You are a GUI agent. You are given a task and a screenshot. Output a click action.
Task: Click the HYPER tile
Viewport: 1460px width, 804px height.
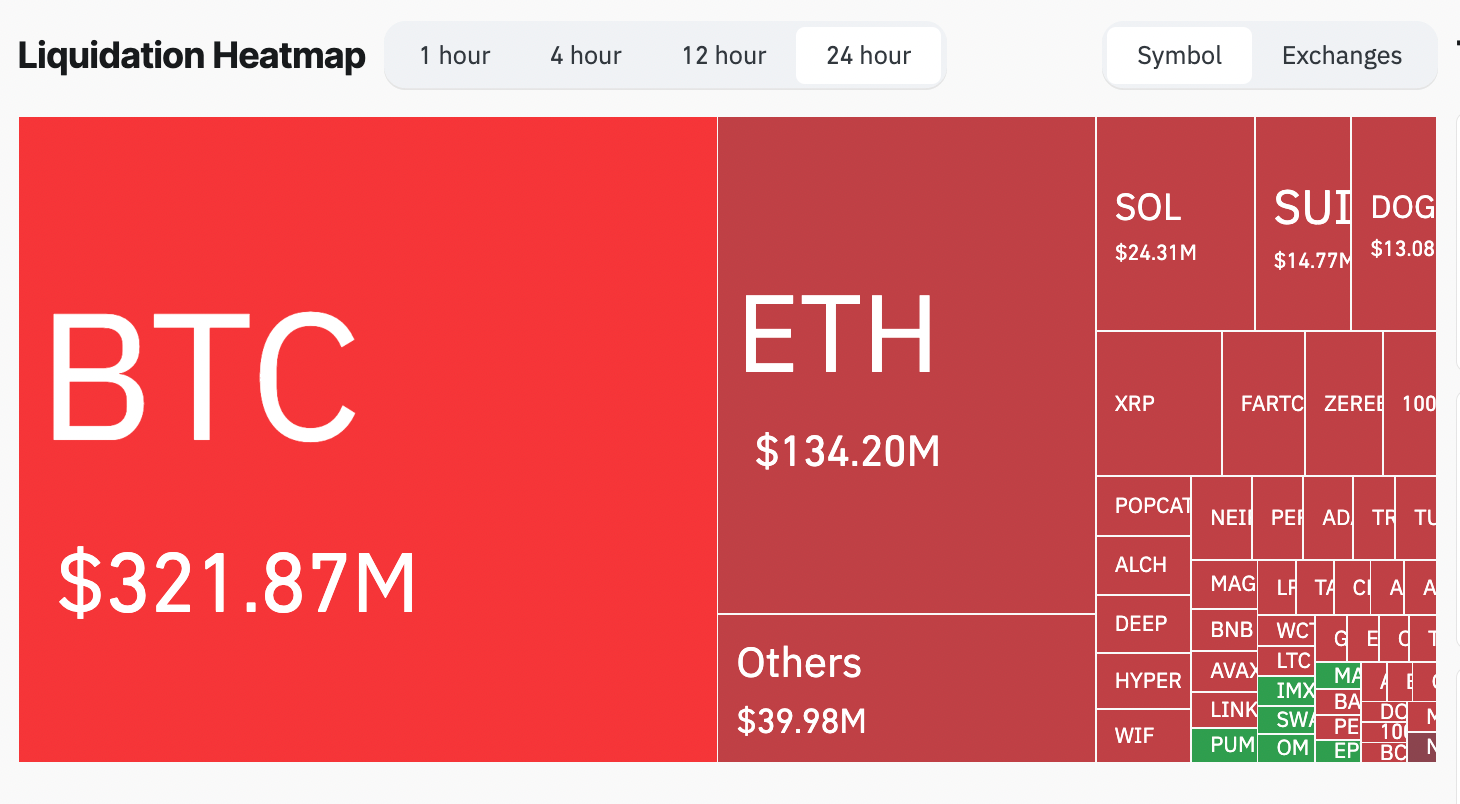(1143, 681)
